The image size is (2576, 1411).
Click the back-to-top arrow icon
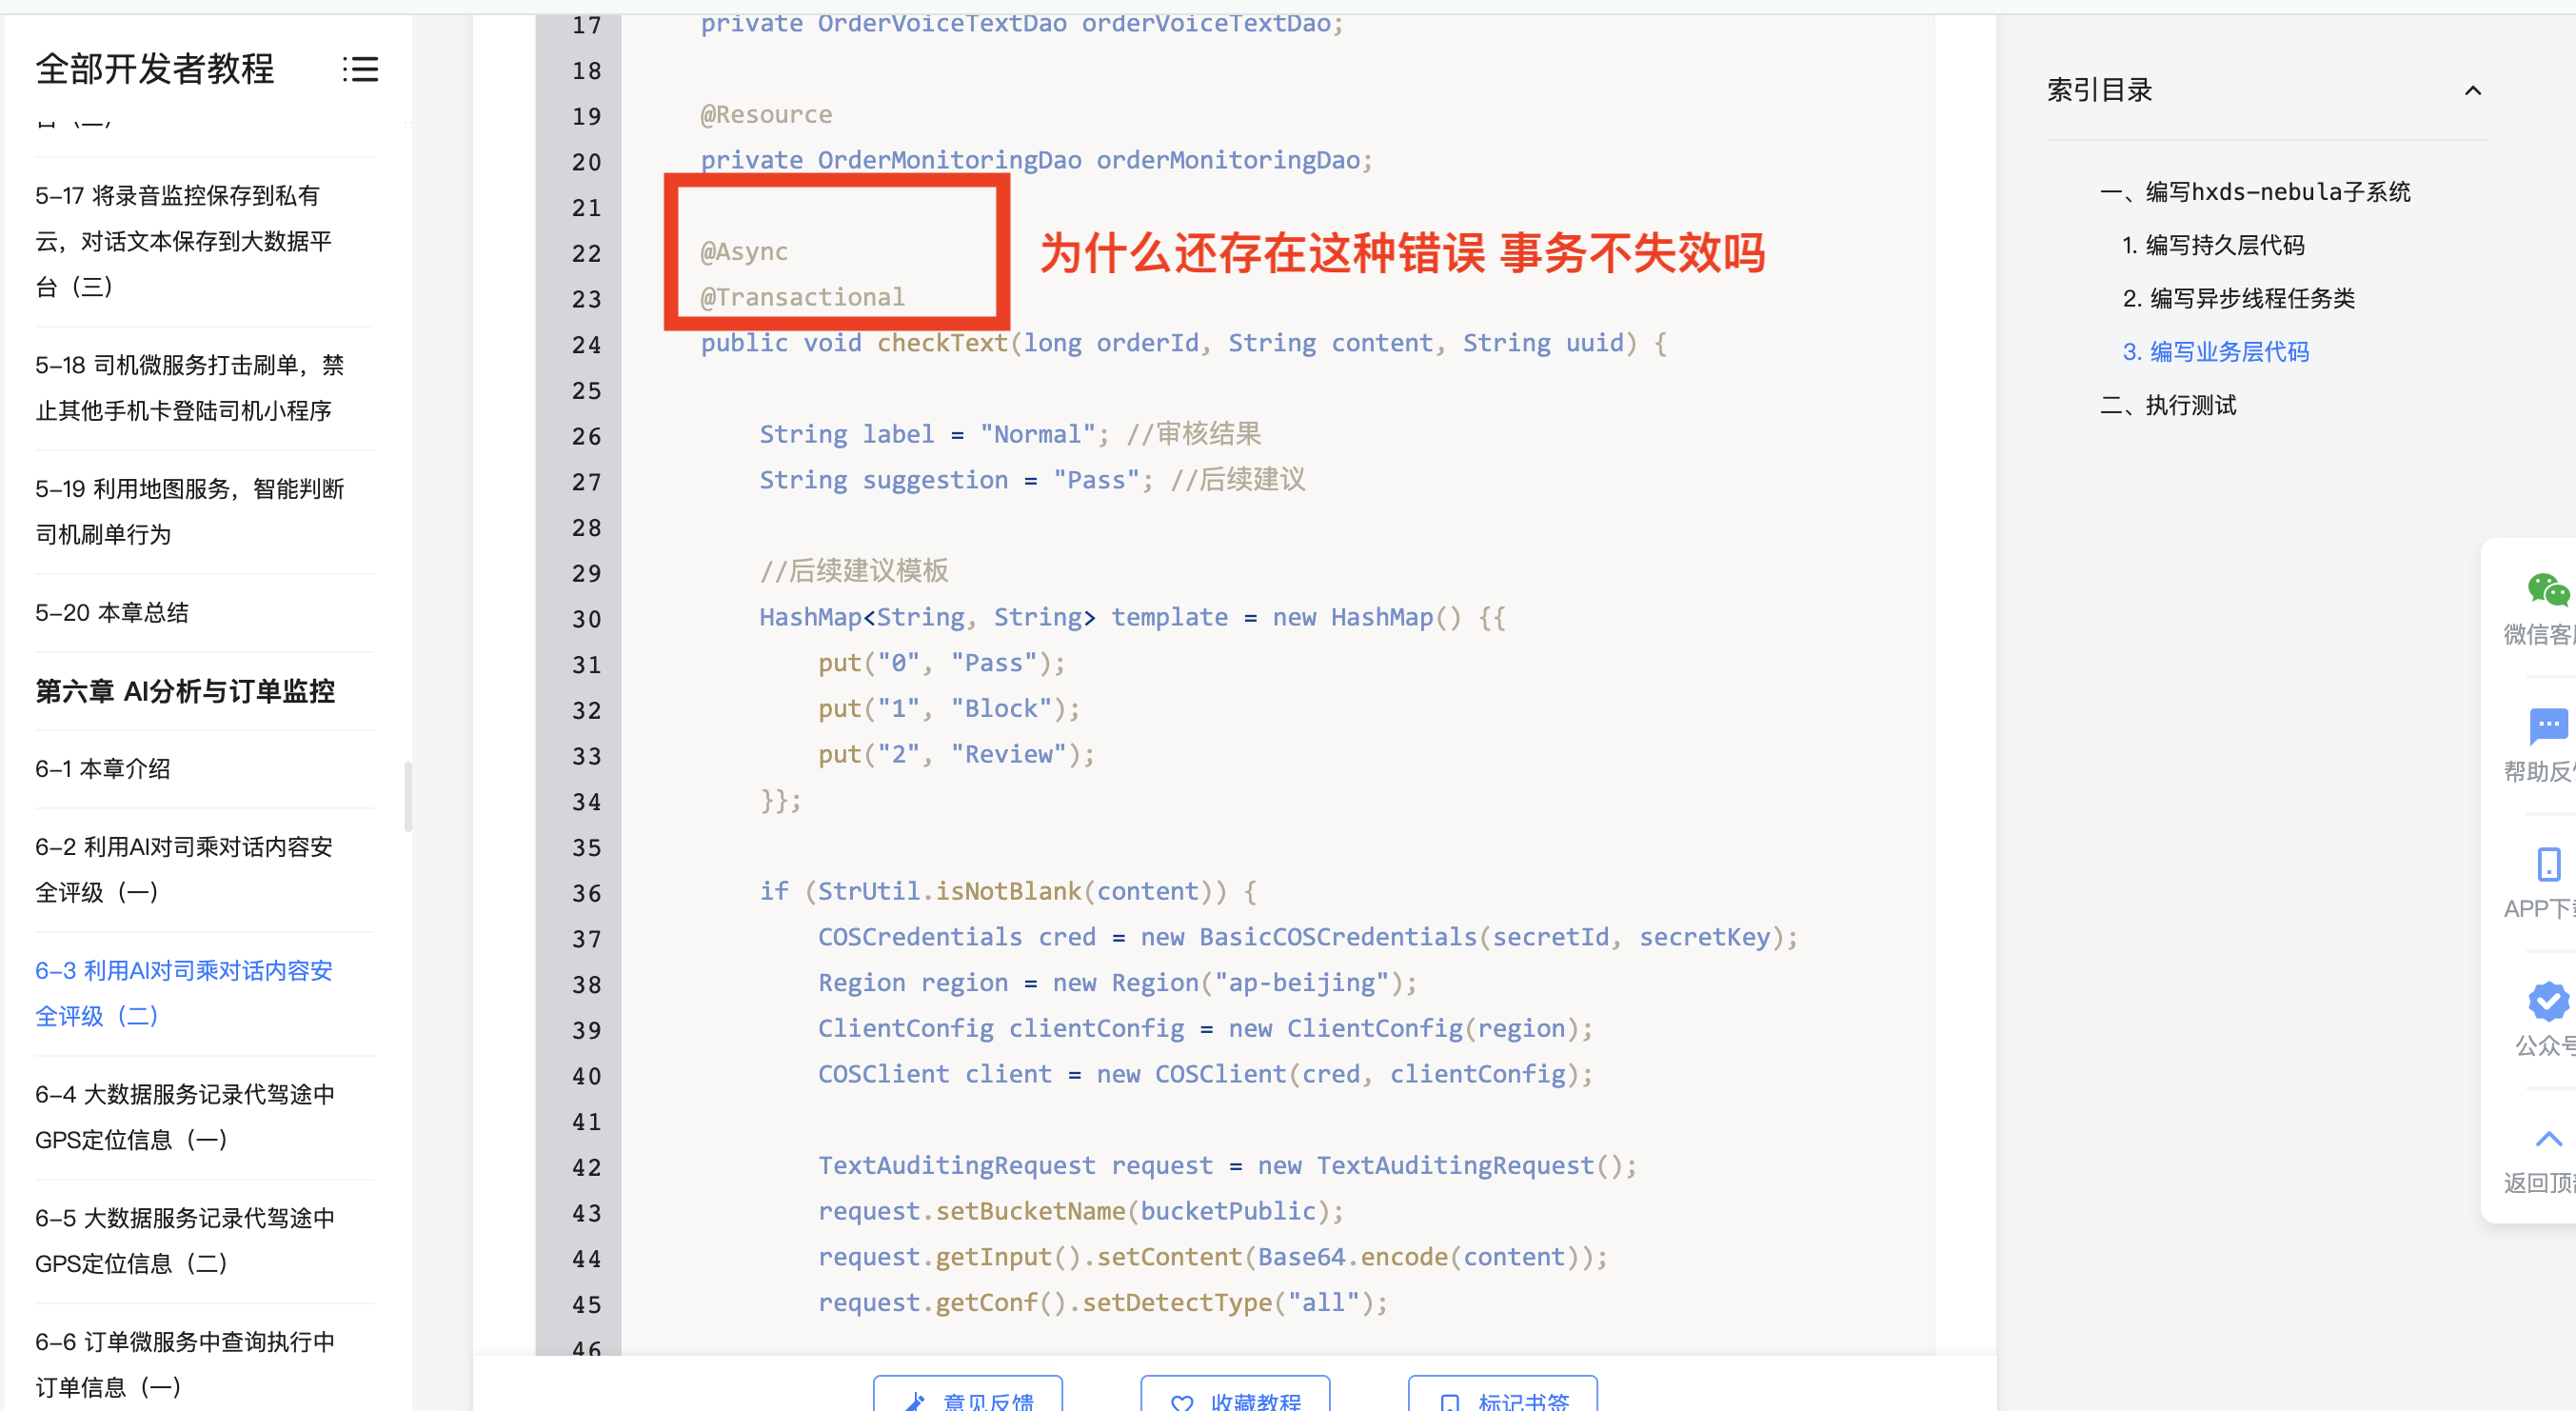pyautogui.click(x=2548, y=1139)
